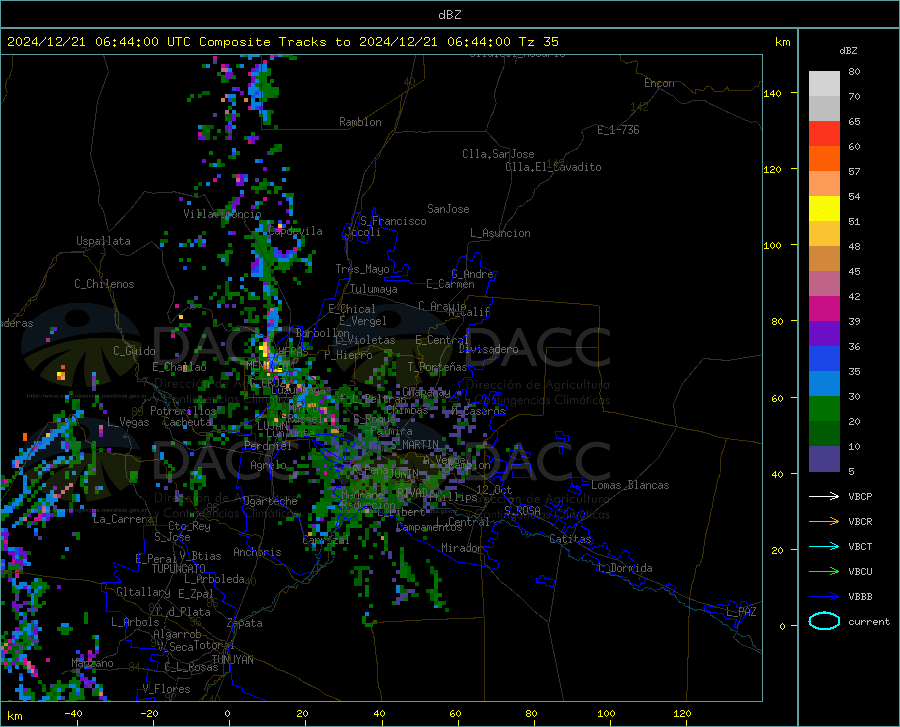The width and height of the screenshot is (900, 727).
Task: Click the TUNUYAN map label
Action: coord(232,660)
